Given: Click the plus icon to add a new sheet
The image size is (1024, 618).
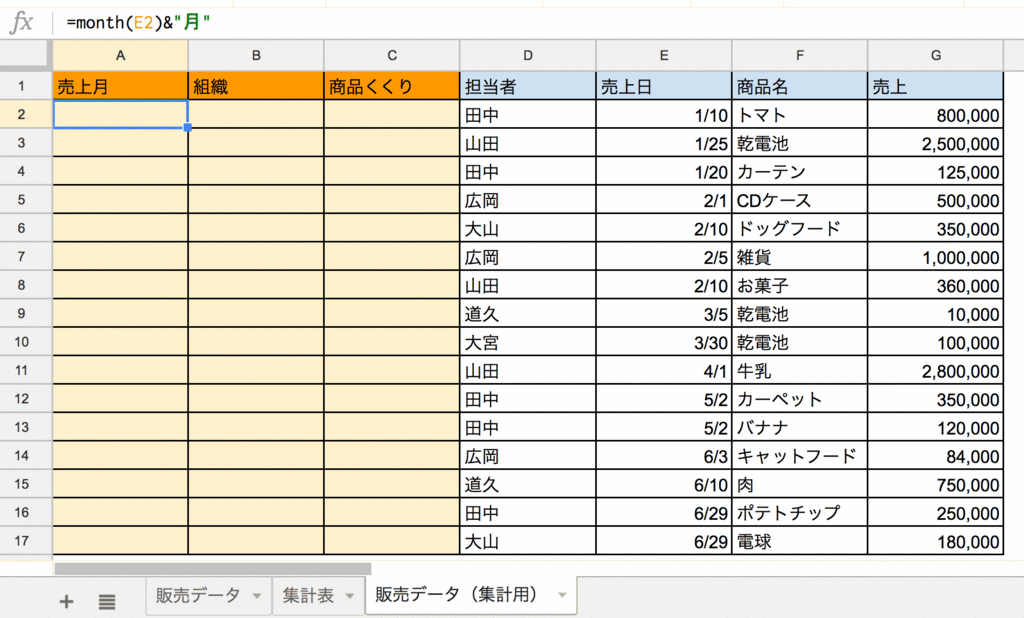Looking at the screenshot, I should 66,601.
